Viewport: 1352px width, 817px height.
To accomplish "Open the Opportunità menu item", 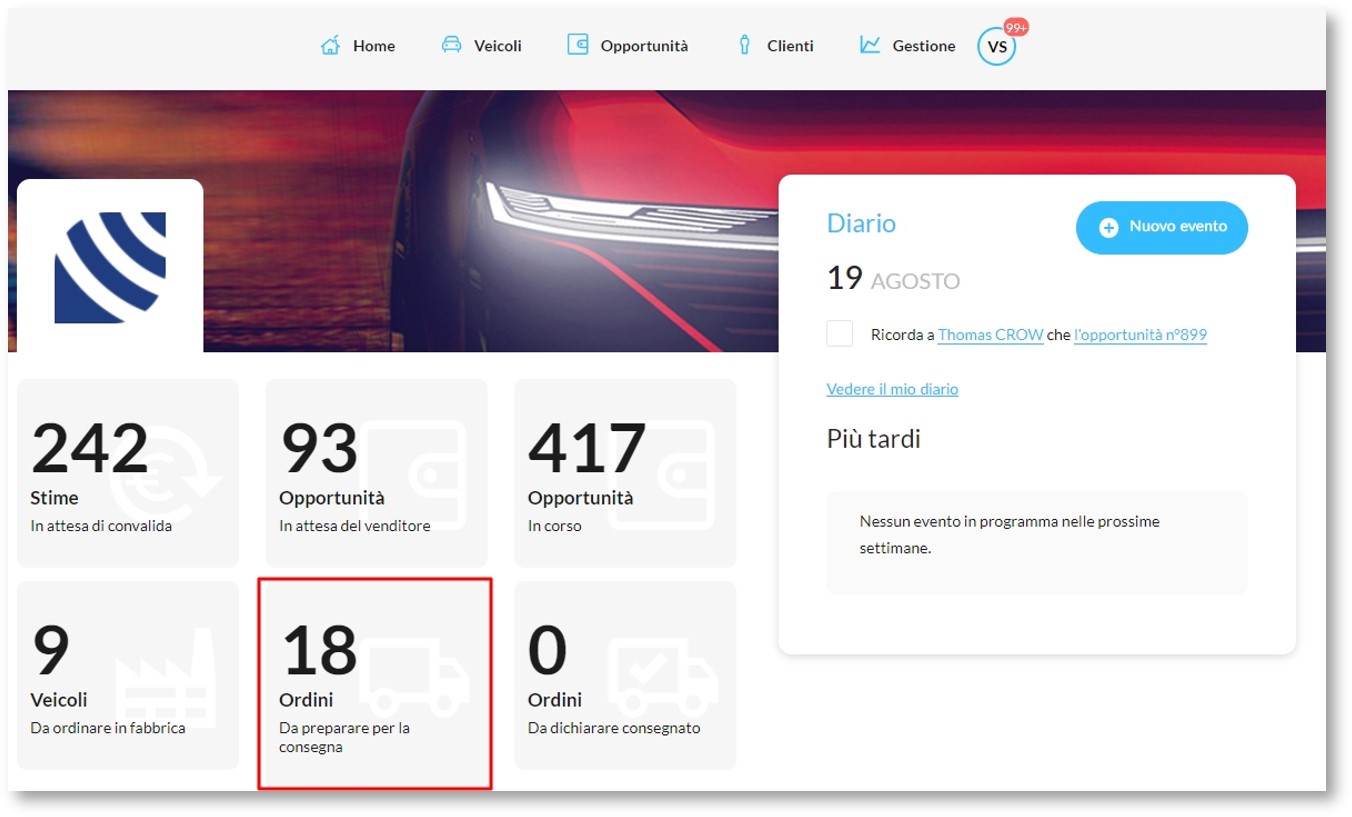I will click(628, 45).
